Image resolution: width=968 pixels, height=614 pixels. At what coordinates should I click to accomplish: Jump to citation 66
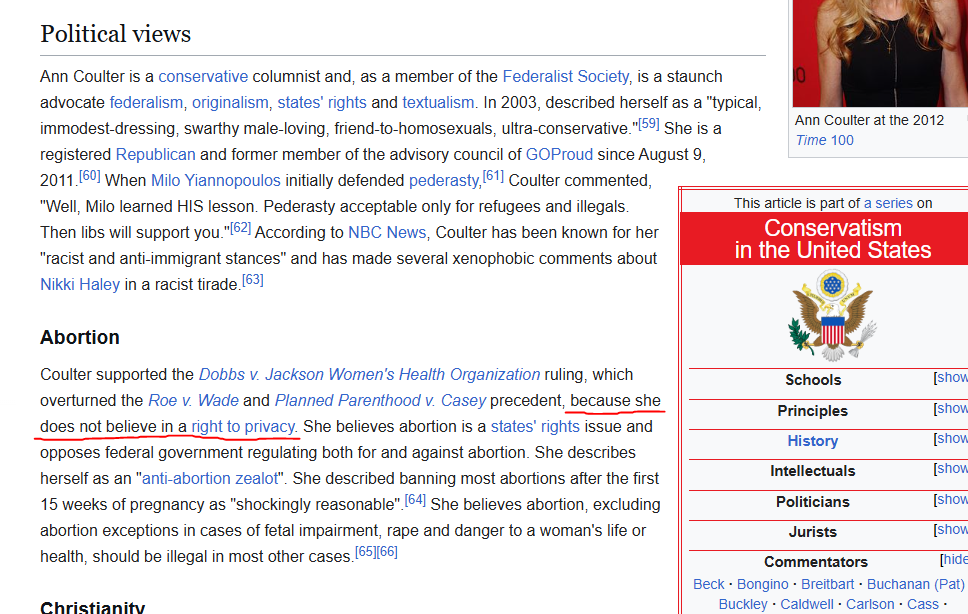[x=387, y=551]
